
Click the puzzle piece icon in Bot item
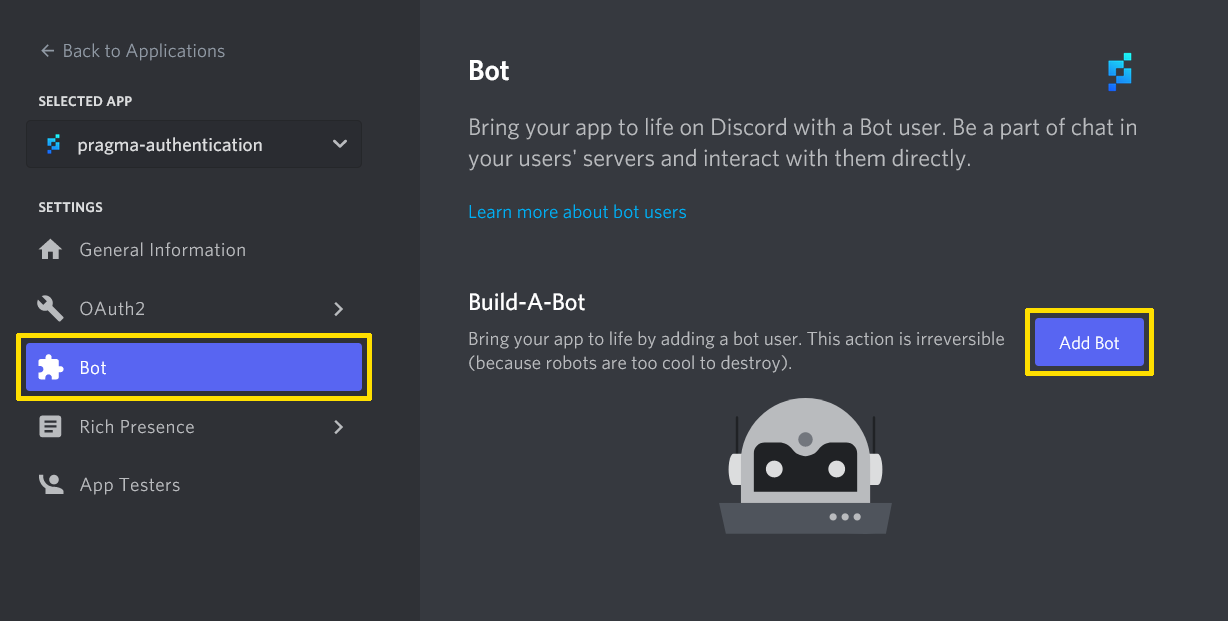50,368
